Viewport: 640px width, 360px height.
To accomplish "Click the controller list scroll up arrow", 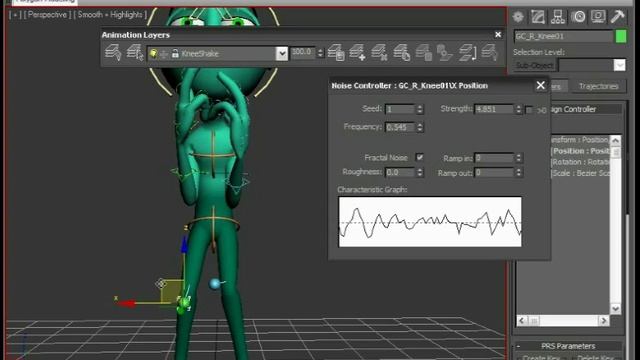I will coord(616,141).
